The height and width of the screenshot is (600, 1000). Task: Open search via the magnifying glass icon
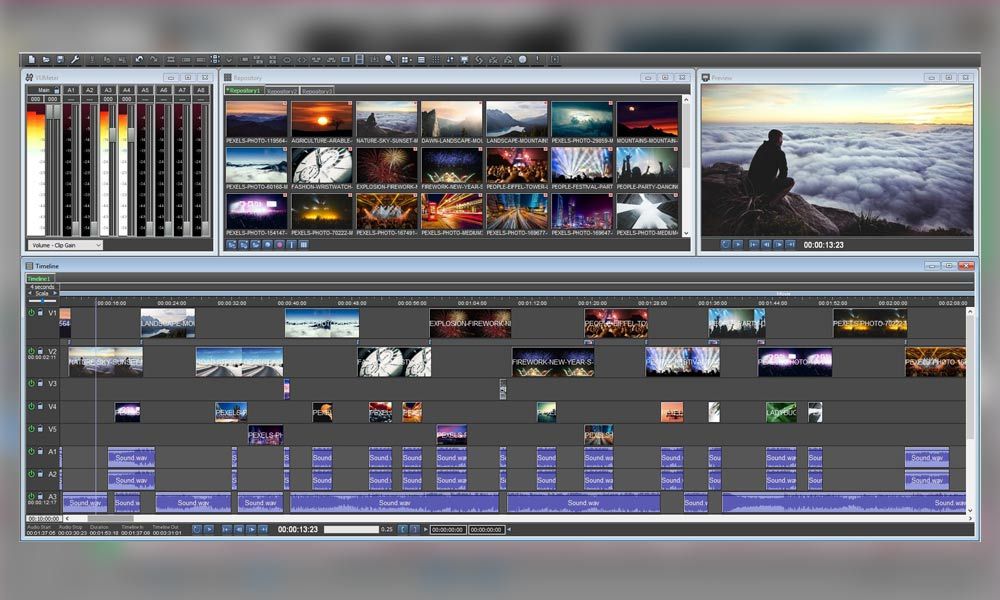click(x=389, y=59)
